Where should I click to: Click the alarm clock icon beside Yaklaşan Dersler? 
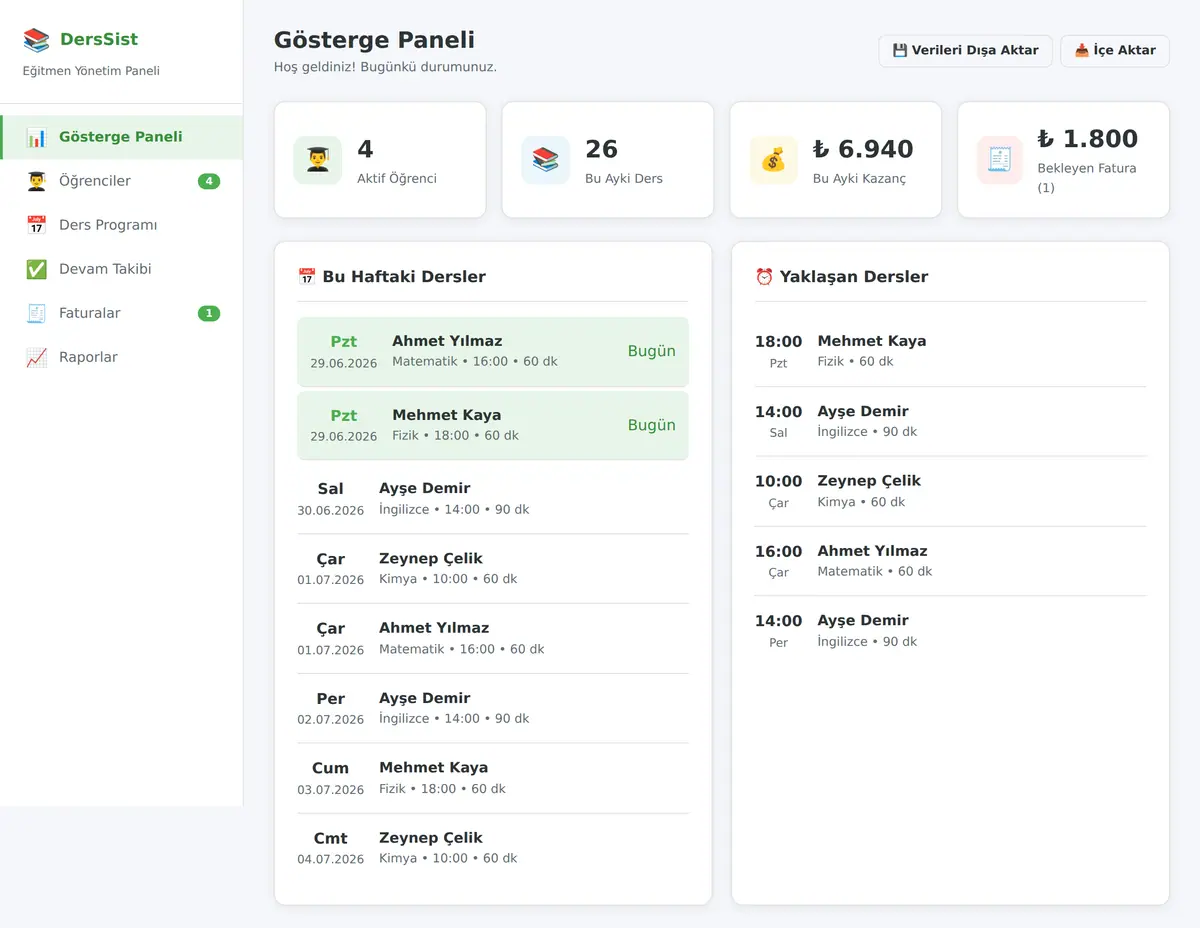click(x=765, y=277)
